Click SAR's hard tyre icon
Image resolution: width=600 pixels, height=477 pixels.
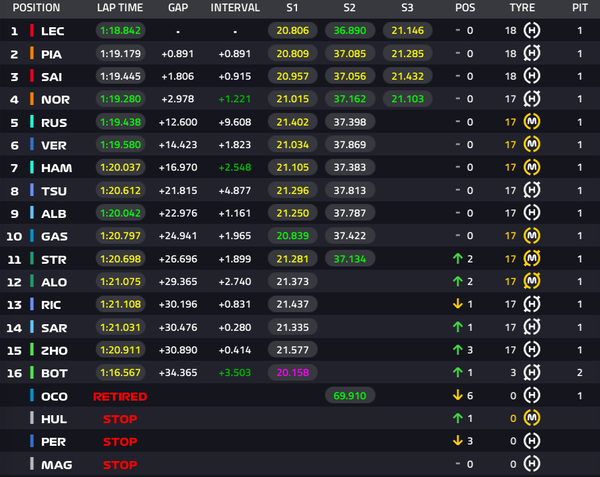point(532,327)
